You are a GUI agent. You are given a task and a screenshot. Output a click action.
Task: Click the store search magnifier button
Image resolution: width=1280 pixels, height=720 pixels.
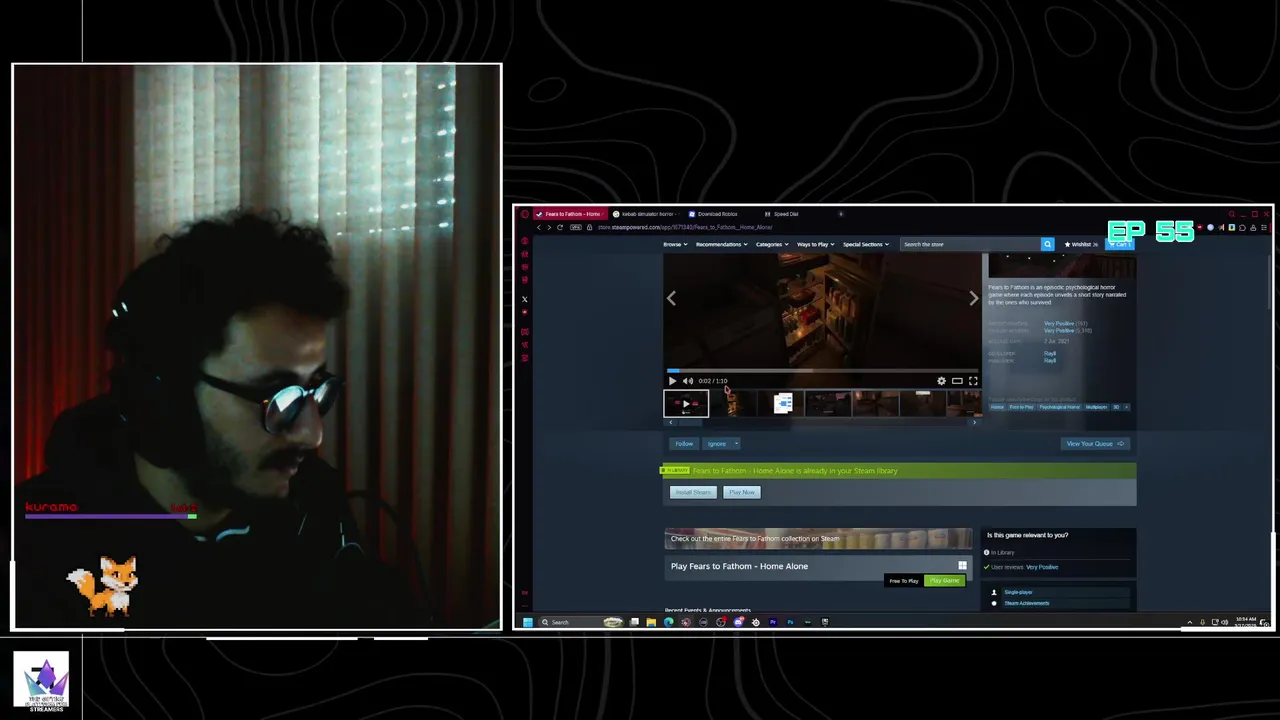click(x=1047, y=244)
